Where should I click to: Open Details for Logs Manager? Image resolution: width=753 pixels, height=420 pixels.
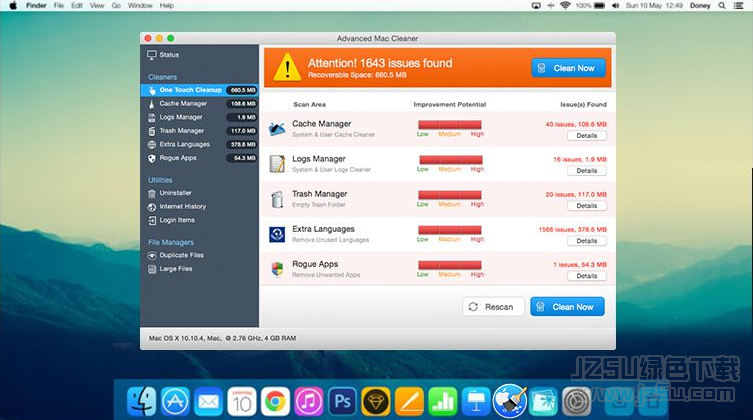(587, 171)
